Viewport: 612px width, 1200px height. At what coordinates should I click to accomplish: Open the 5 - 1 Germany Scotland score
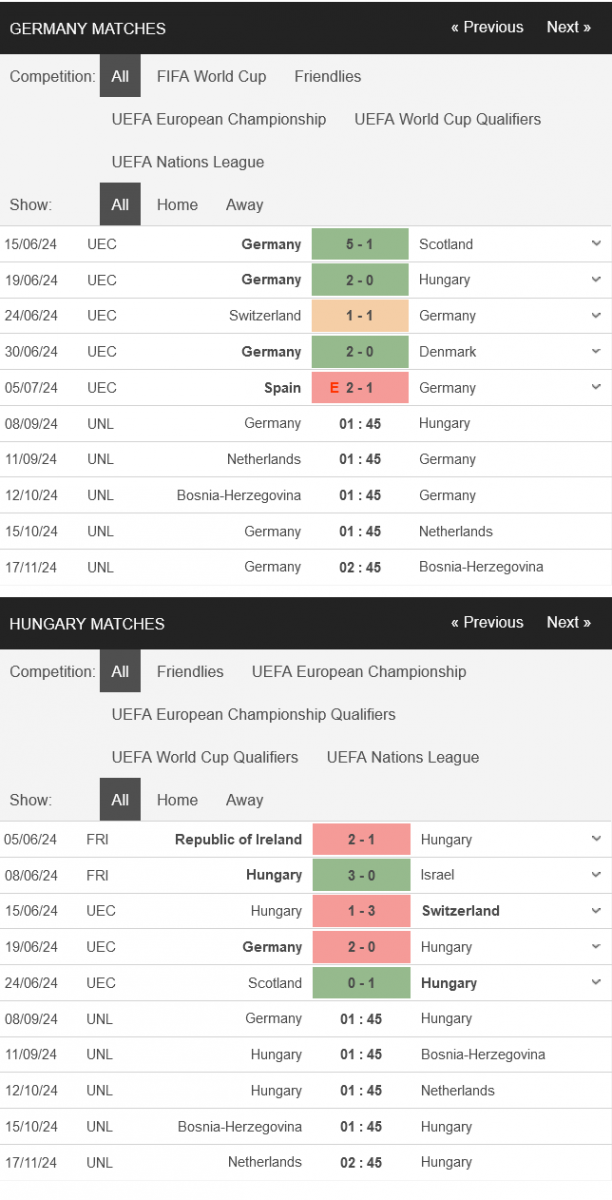coord(360,244)
